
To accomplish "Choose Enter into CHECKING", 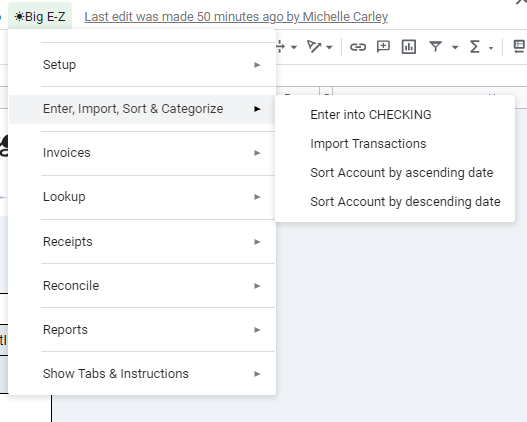I will [x=395, y=115].
